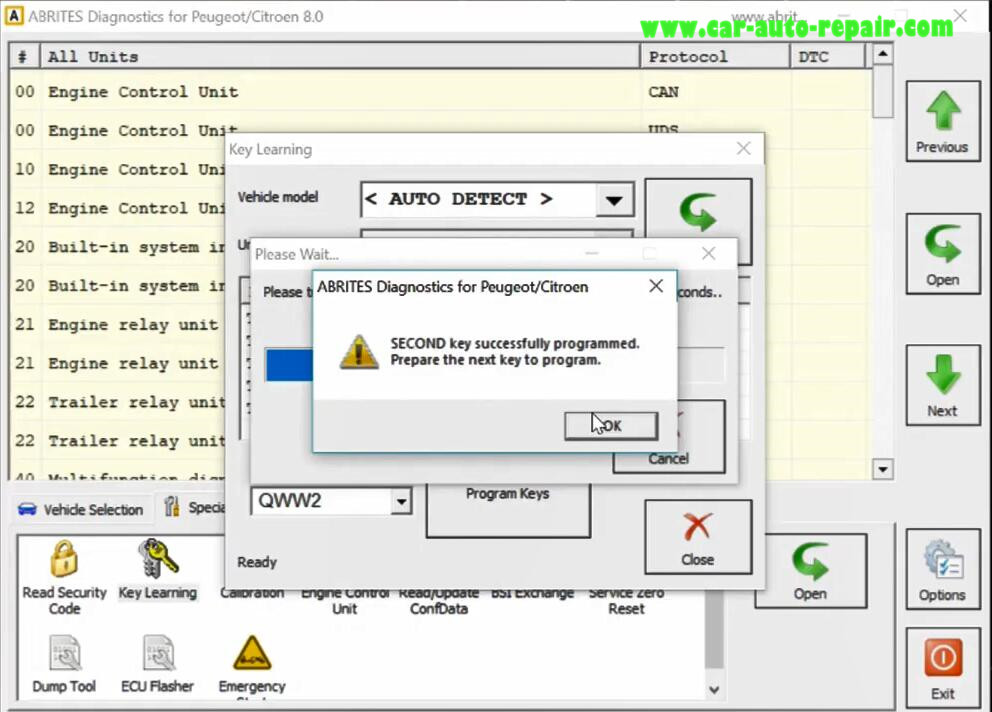The image size is (992, 712).
Task: Launch the ECU Flasher
Action: (x=158, y=665)
